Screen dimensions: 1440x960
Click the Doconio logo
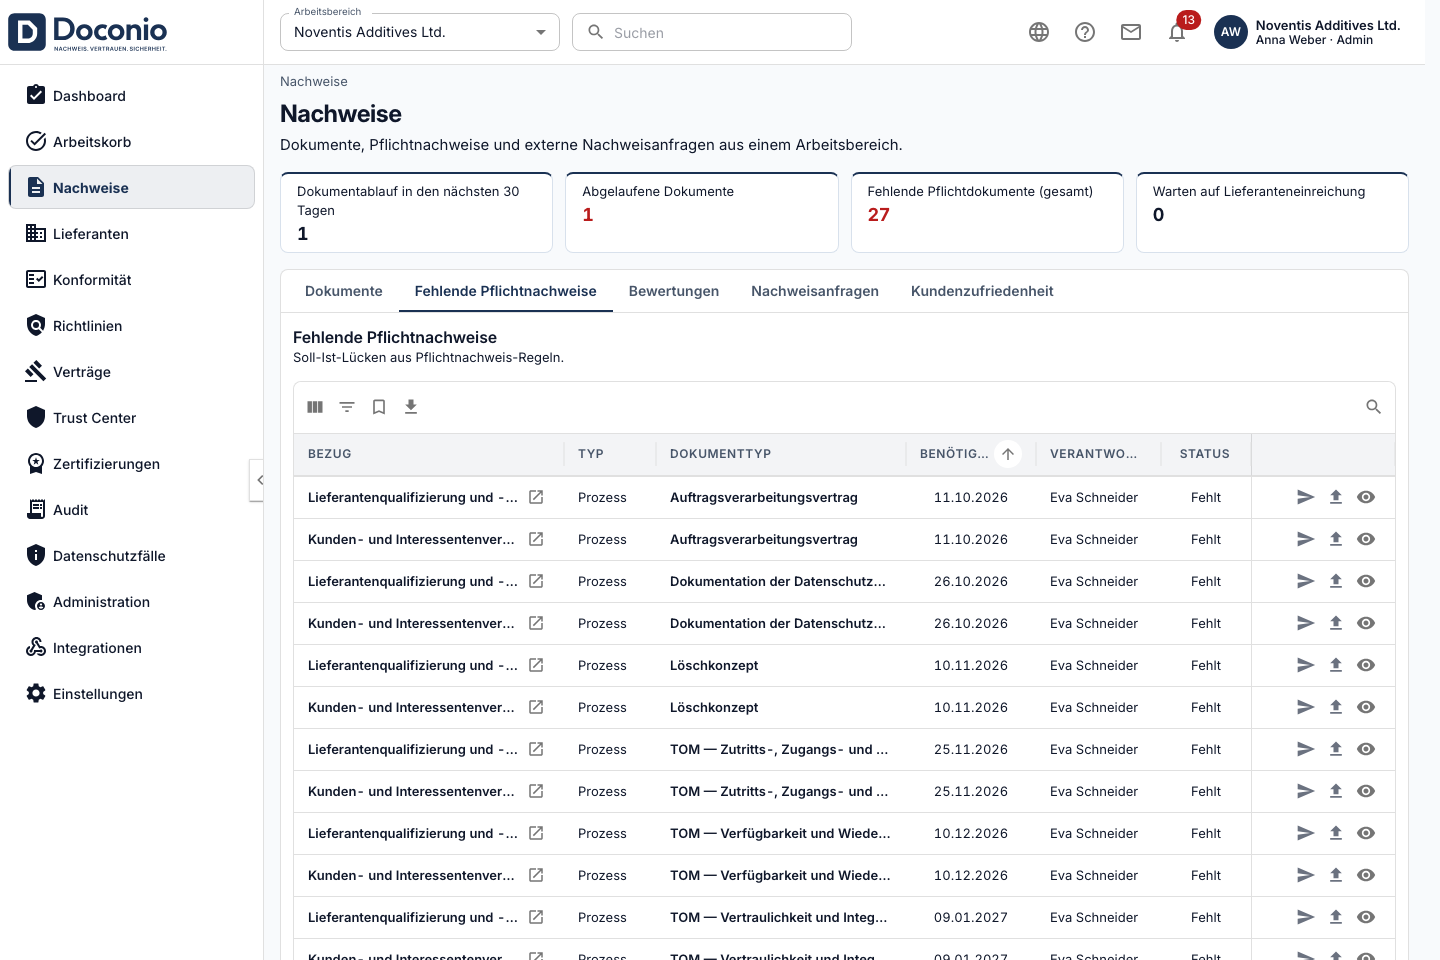(x=88, y=32)
